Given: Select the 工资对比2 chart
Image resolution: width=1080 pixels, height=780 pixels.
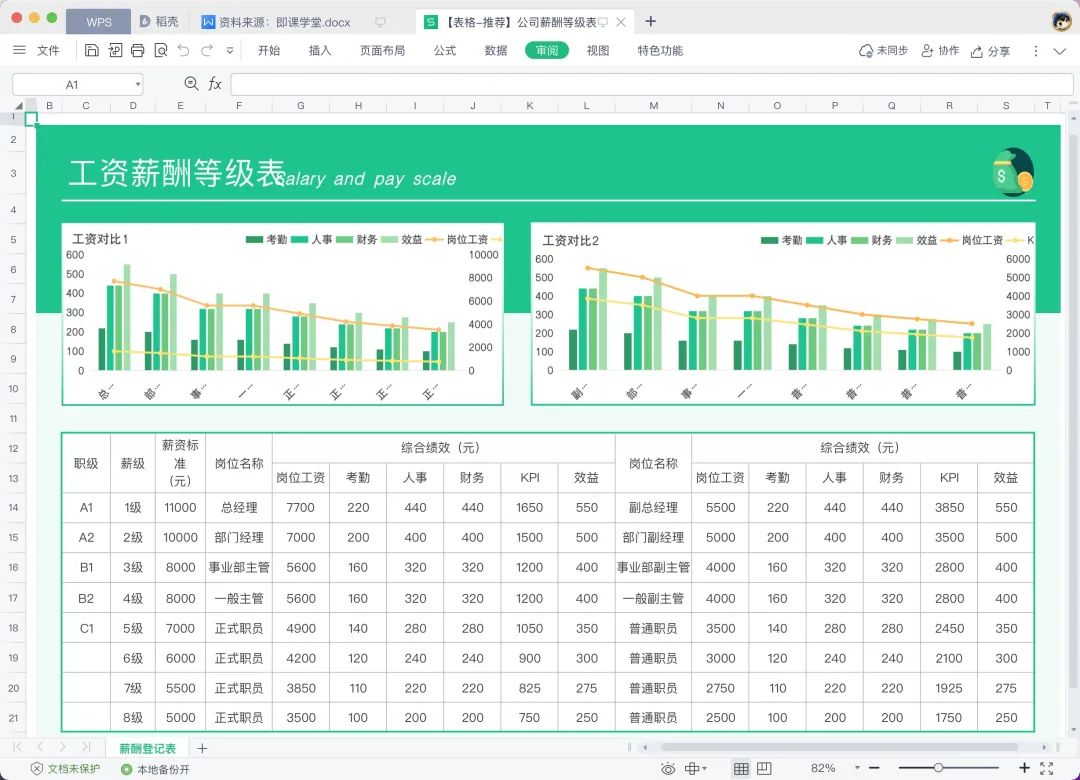Looking at the screenshot, I should pyautogui.click(x=783, y=314).
